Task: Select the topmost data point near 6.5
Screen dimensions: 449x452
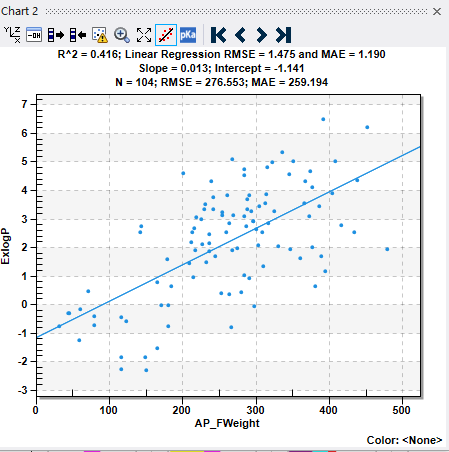Action: point(323,119)
